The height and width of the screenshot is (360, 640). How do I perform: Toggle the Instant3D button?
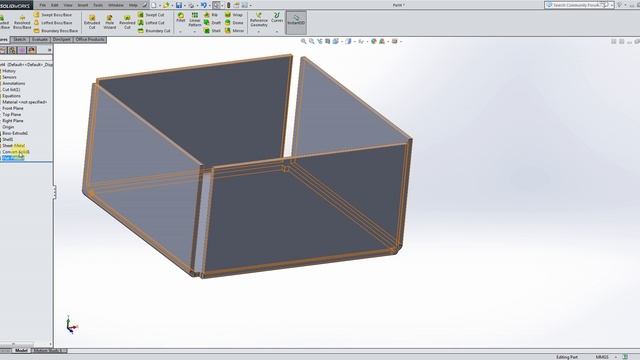pos(296,21)
